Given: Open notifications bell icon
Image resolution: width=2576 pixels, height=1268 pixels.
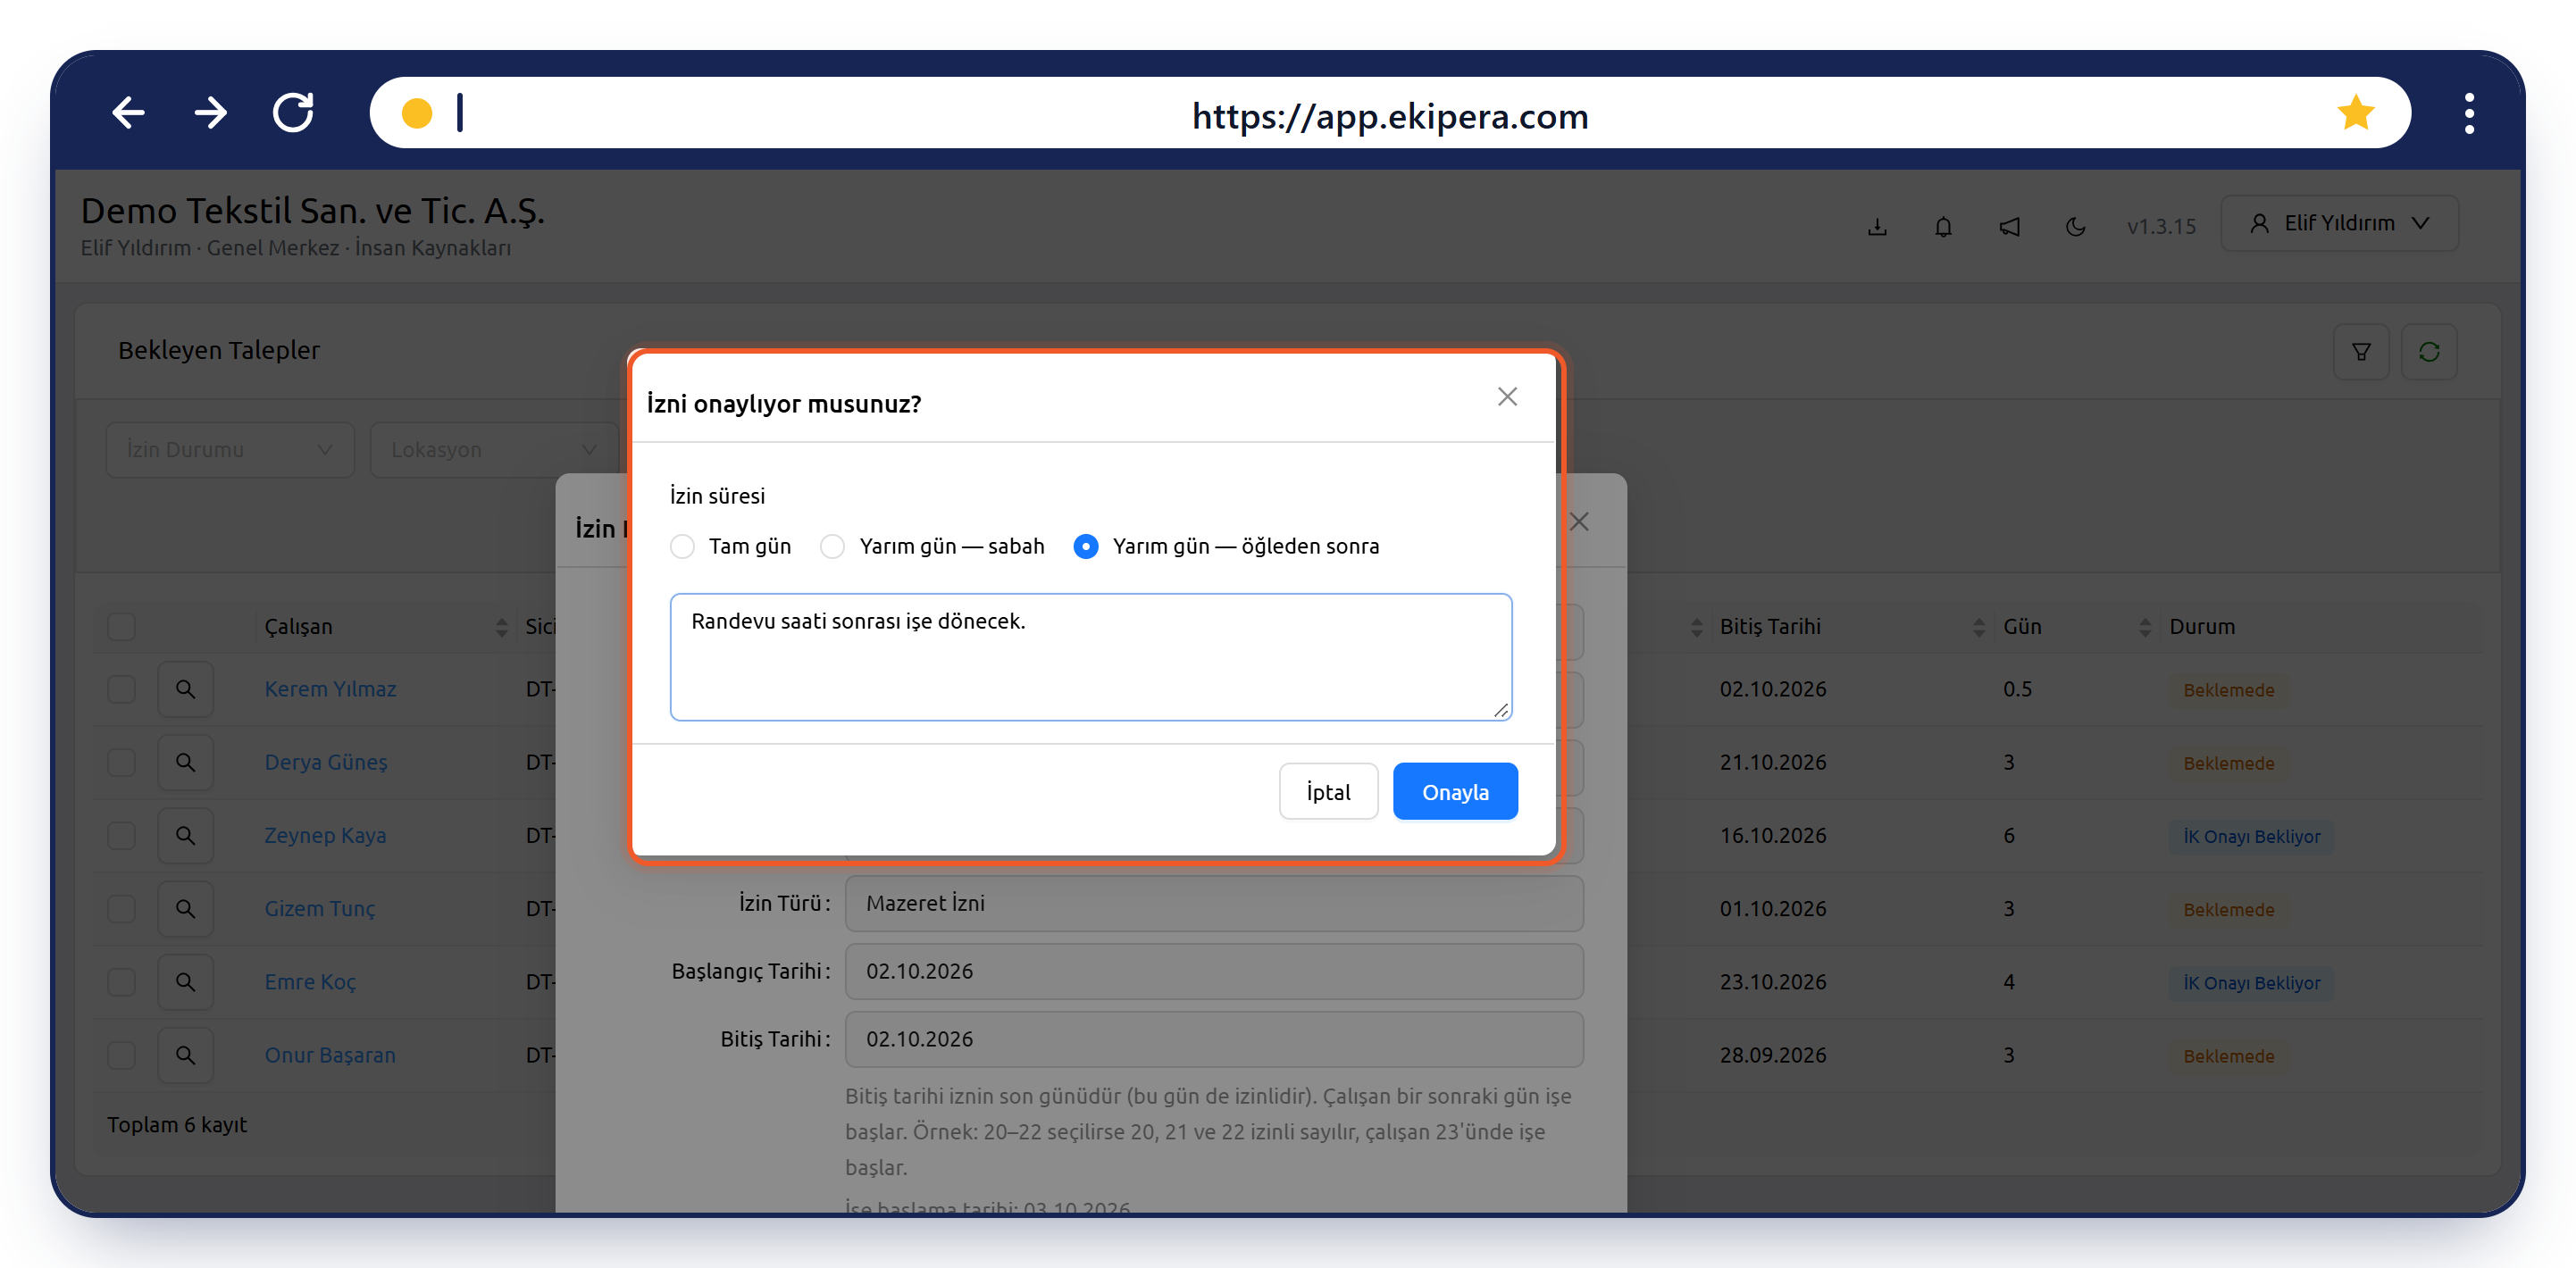Looking at the screenshot, I should pyautogui.click(x=1943, y=226).
